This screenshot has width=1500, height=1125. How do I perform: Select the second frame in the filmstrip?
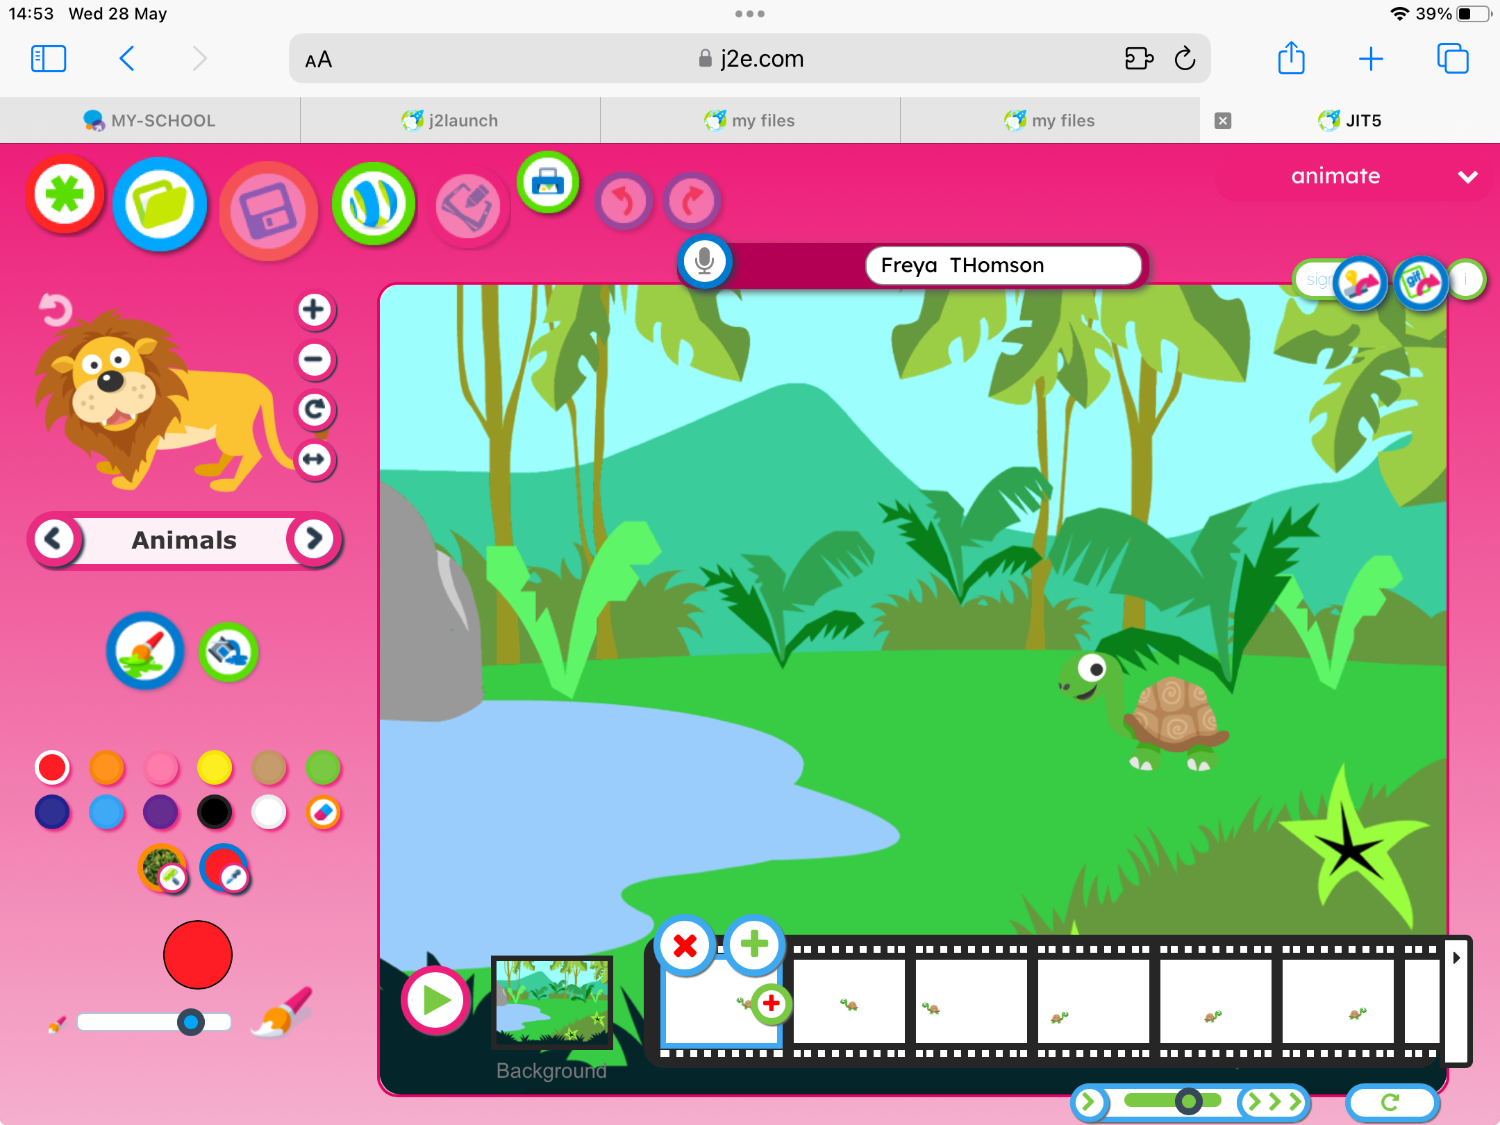[850, 1001]
